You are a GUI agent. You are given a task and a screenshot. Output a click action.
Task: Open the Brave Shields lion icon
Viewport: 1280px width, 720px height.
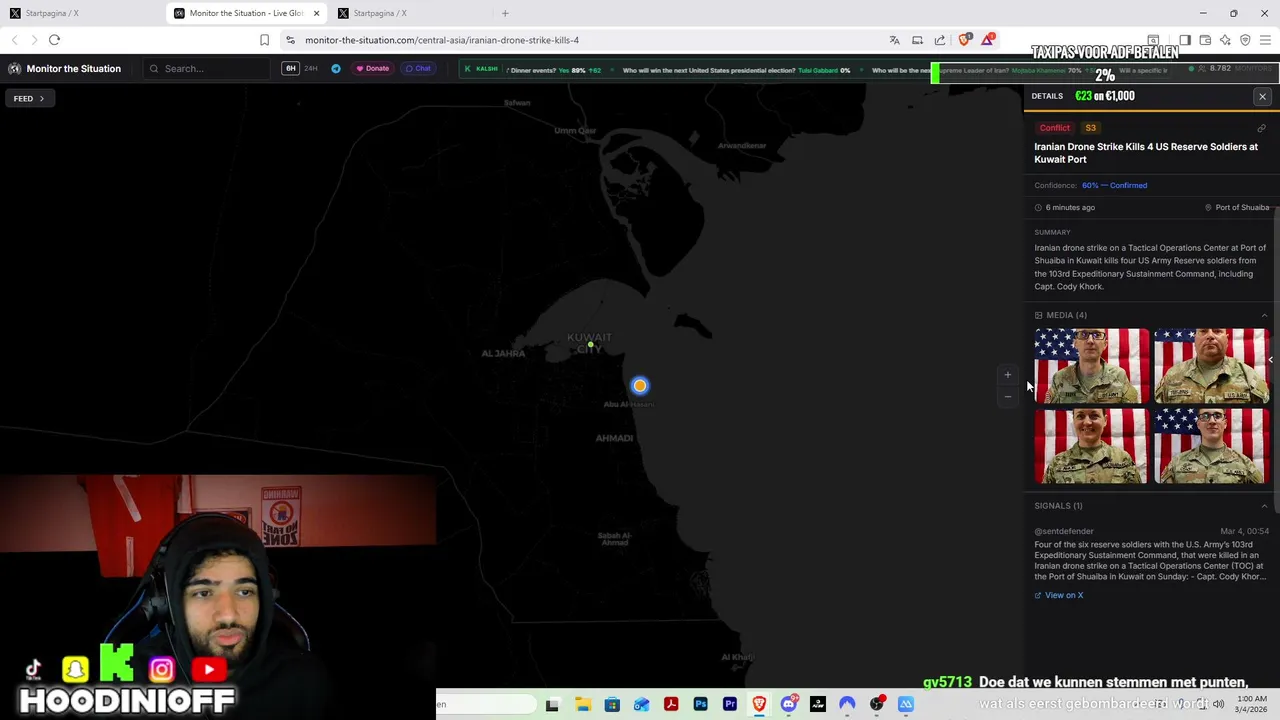(x=964, y=40)
